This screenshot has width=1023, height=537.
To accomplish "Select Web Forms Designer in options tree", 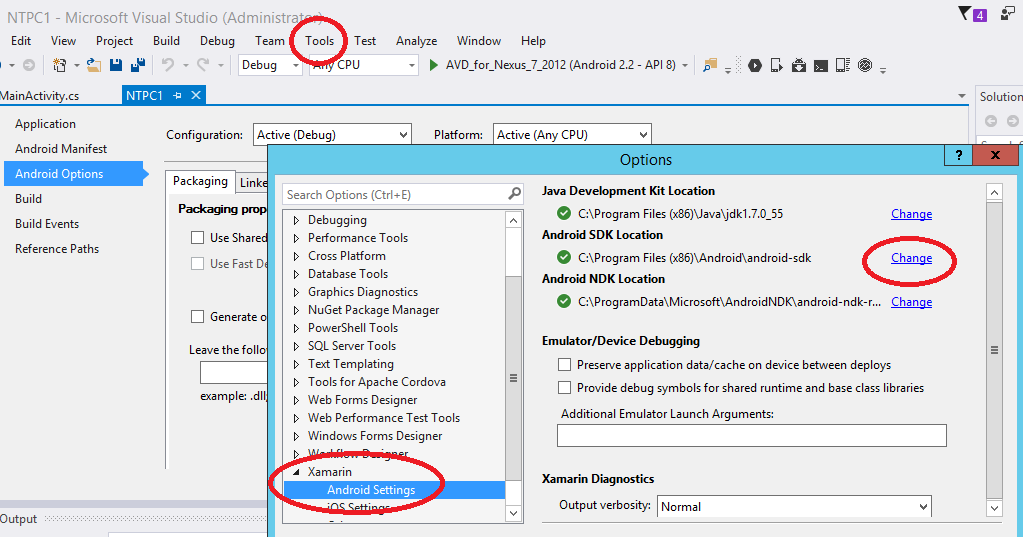I will click(362, 400).
